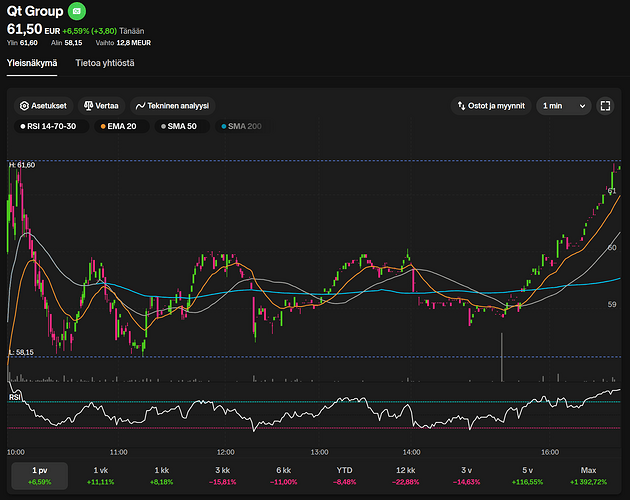Click the green Qt Group badge icon

tap(77, 11)
